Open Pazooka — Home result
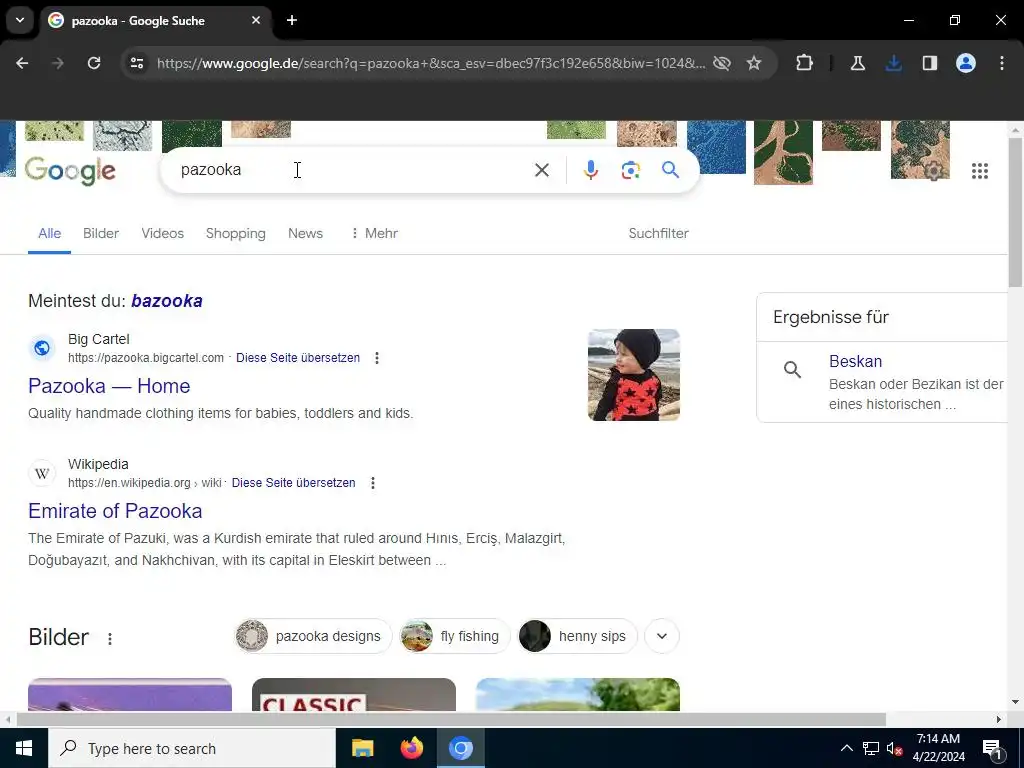1024x768 pixels. tap(109, 386)
